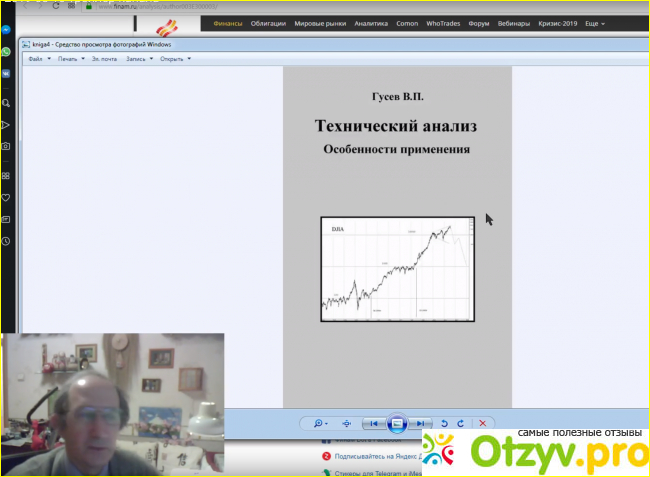Viewport: 650px width, 477px height.
Task: Click the actual size fit button
Action: point(346,423)
